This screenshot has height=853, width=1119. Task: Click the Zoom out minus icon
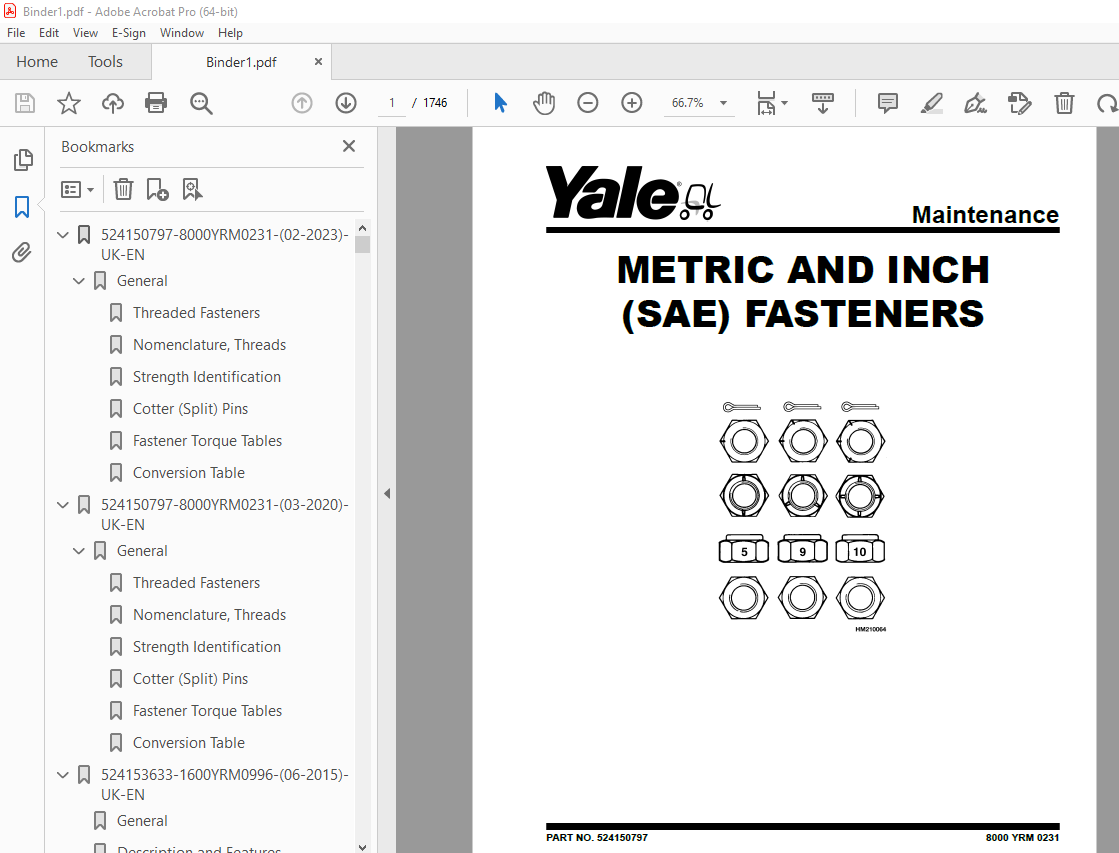(x=587, y=103)
